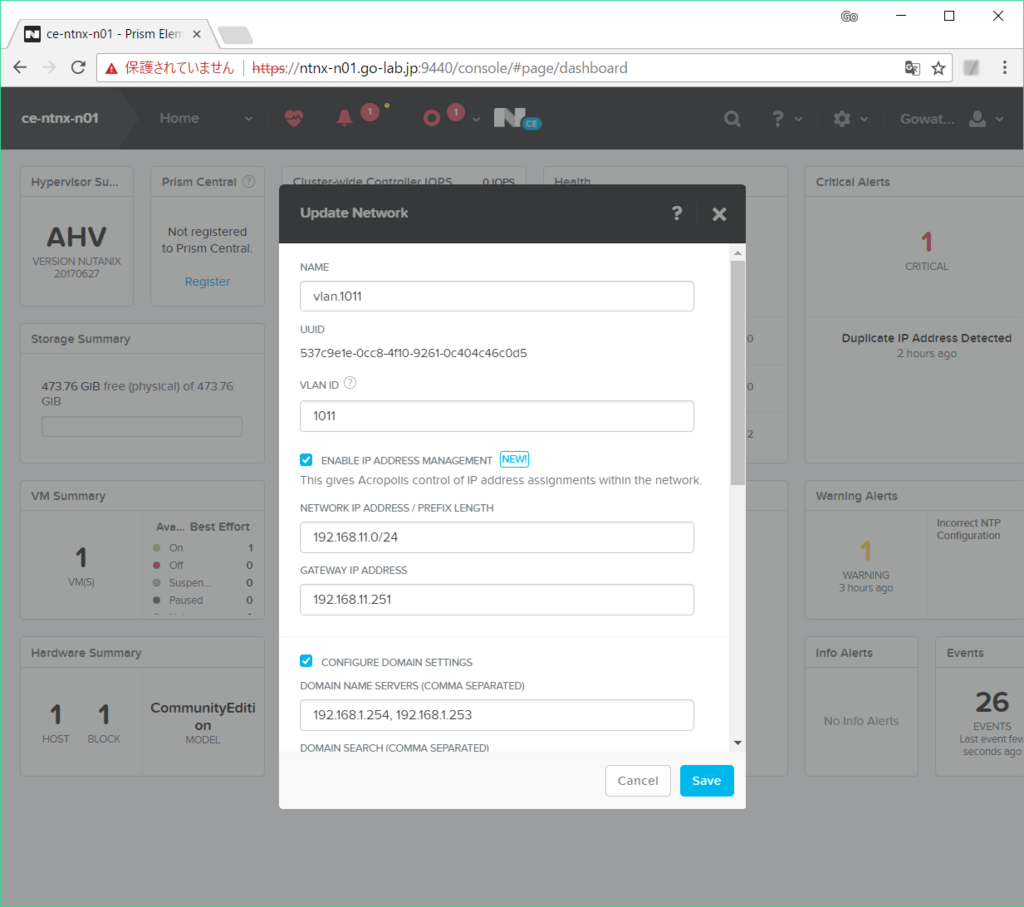This screenshot has width=1024, height=907.
Task: Open the Chrome menu three dots
Action: pos(1004,67)
